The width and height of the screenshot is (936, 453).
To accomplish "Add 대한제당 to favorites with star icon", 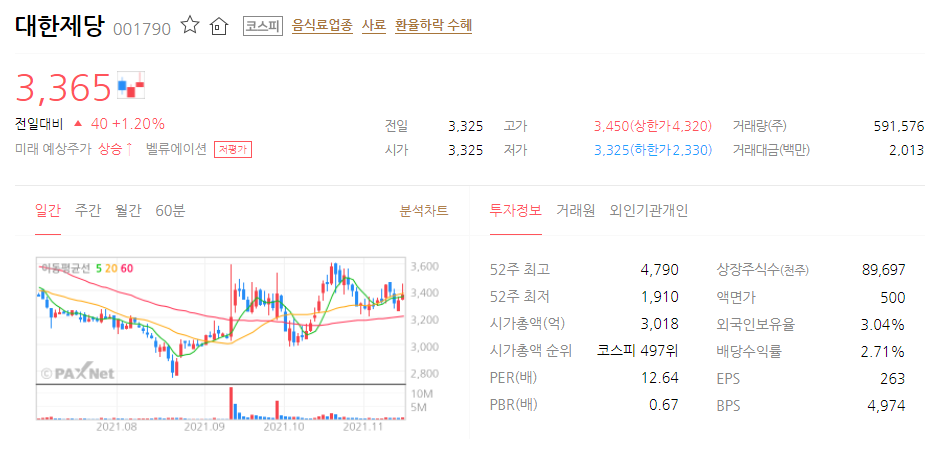I will point(190,25).
